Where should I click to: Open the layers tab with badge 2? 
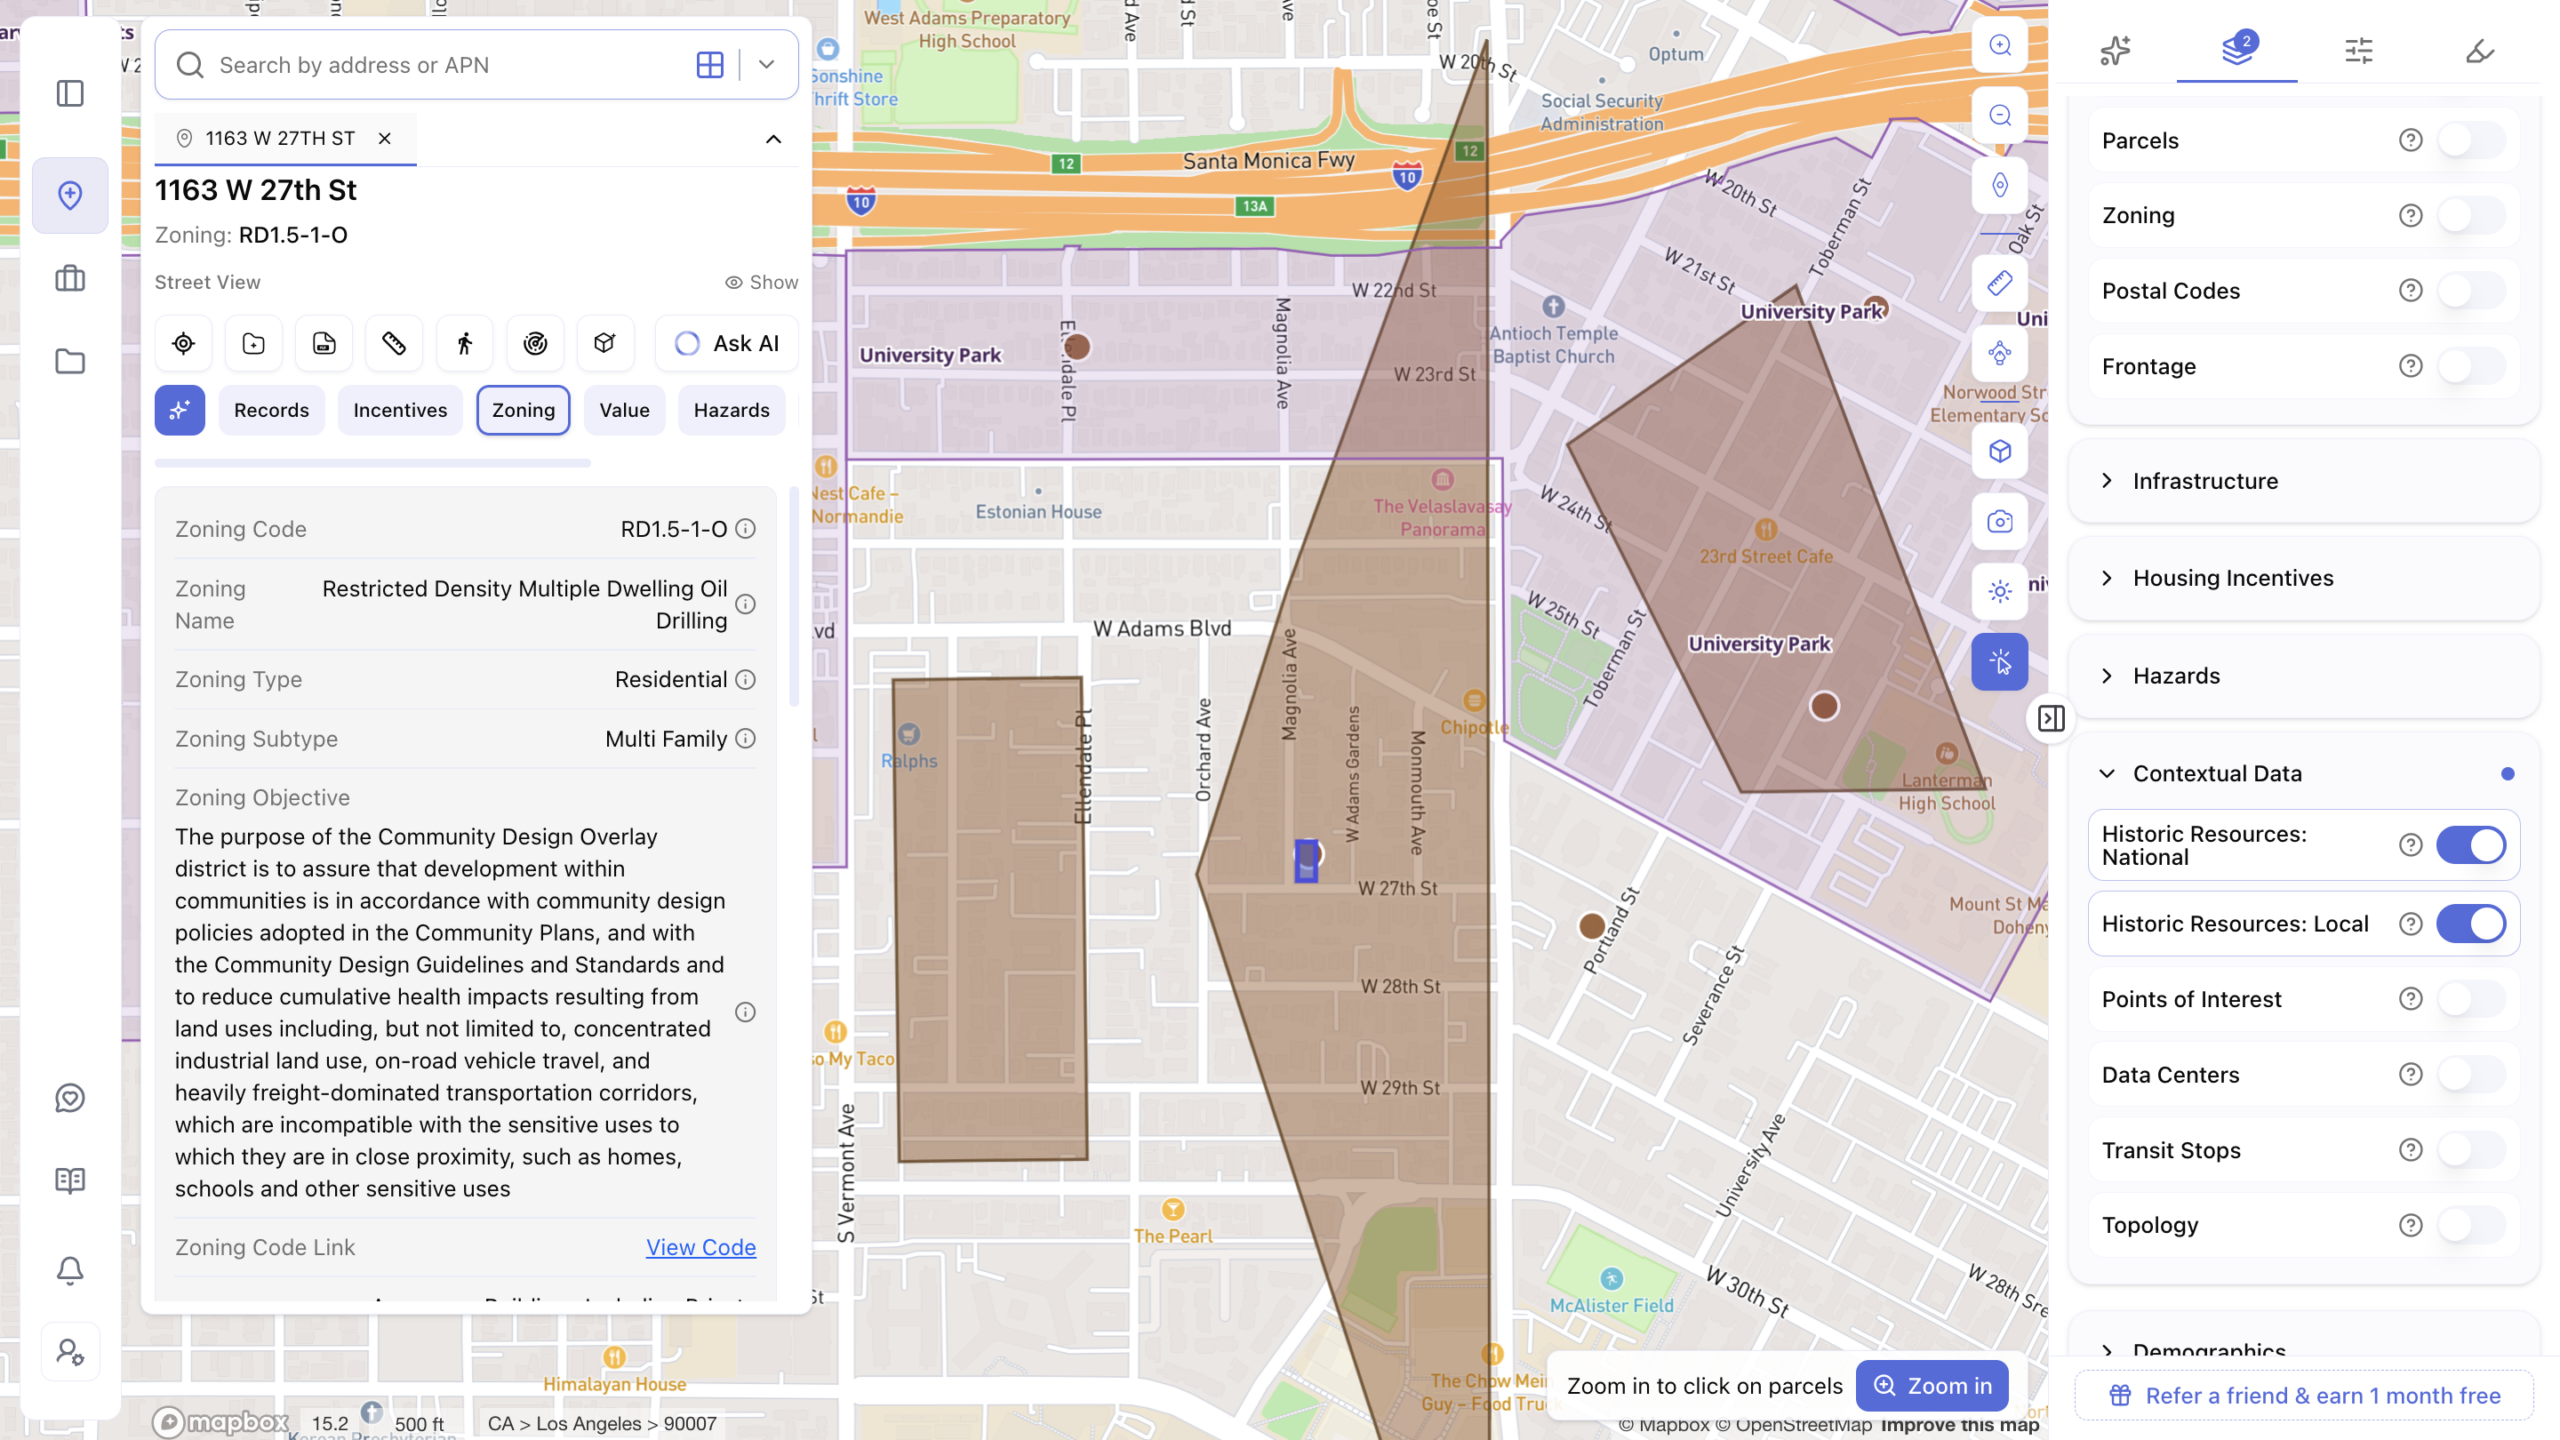[x=2238, y=49]
